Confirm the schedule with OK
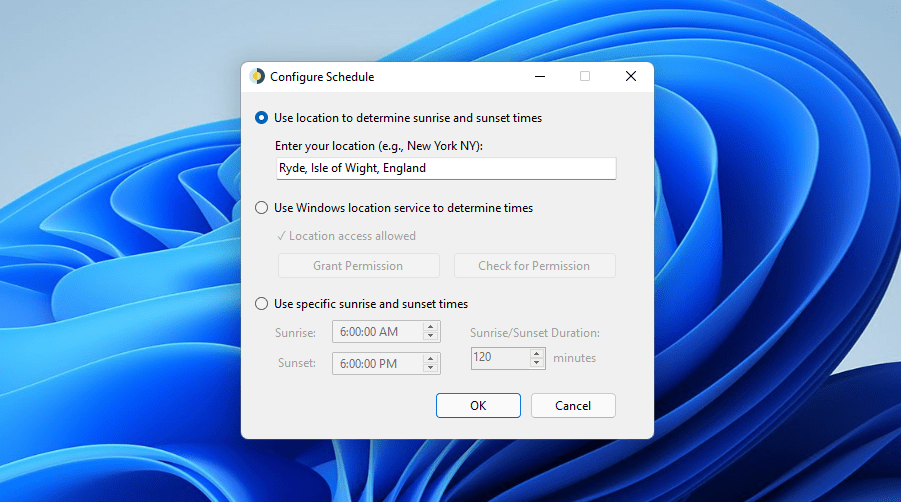The image size is (901, 502). [478, 406]
